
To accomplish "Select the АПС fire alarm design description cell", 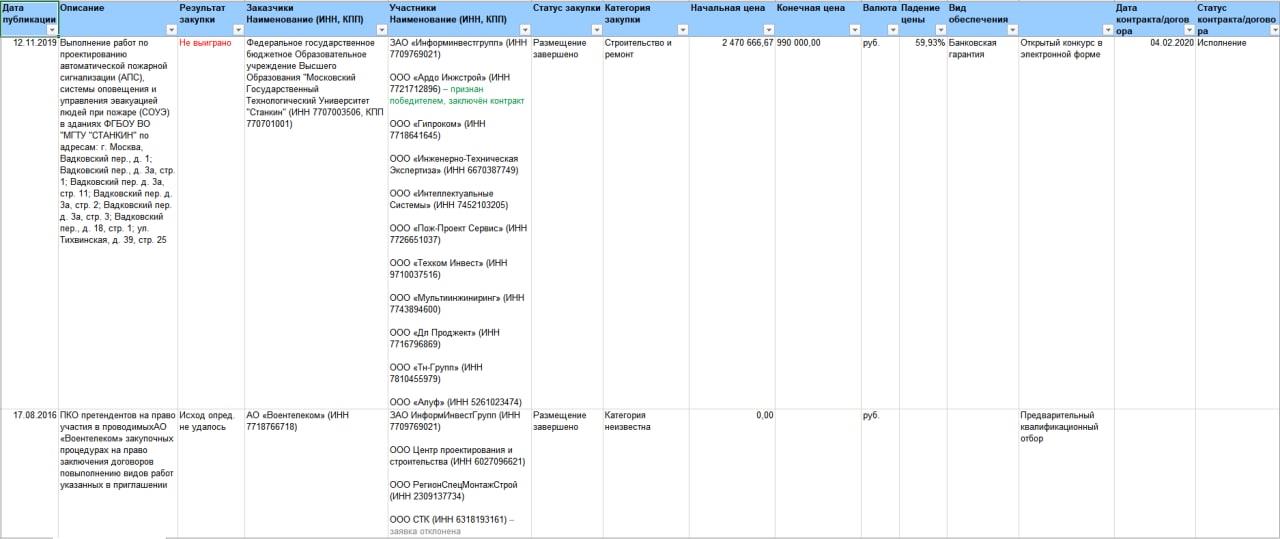I will [x=118, y=223].
